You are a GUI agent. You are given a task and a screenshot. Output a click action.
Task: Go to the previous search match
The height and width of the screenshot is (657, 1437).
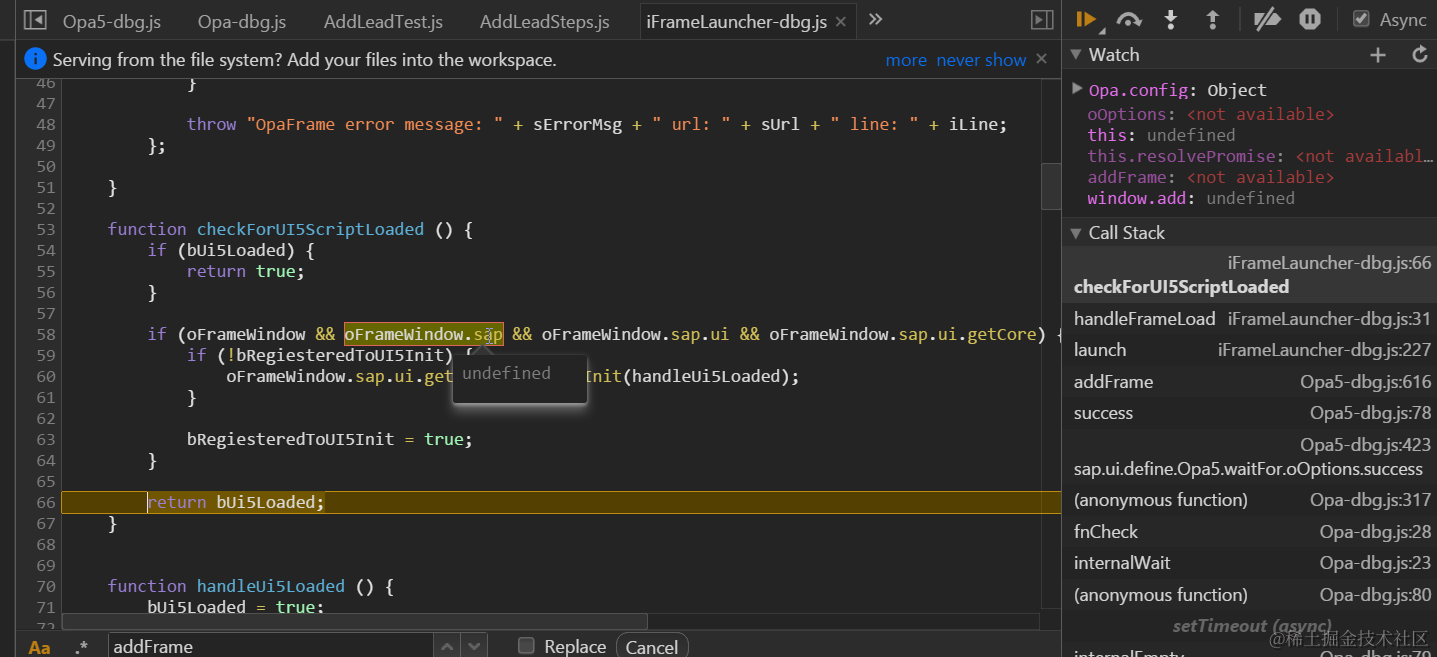(x=447, y=646)
